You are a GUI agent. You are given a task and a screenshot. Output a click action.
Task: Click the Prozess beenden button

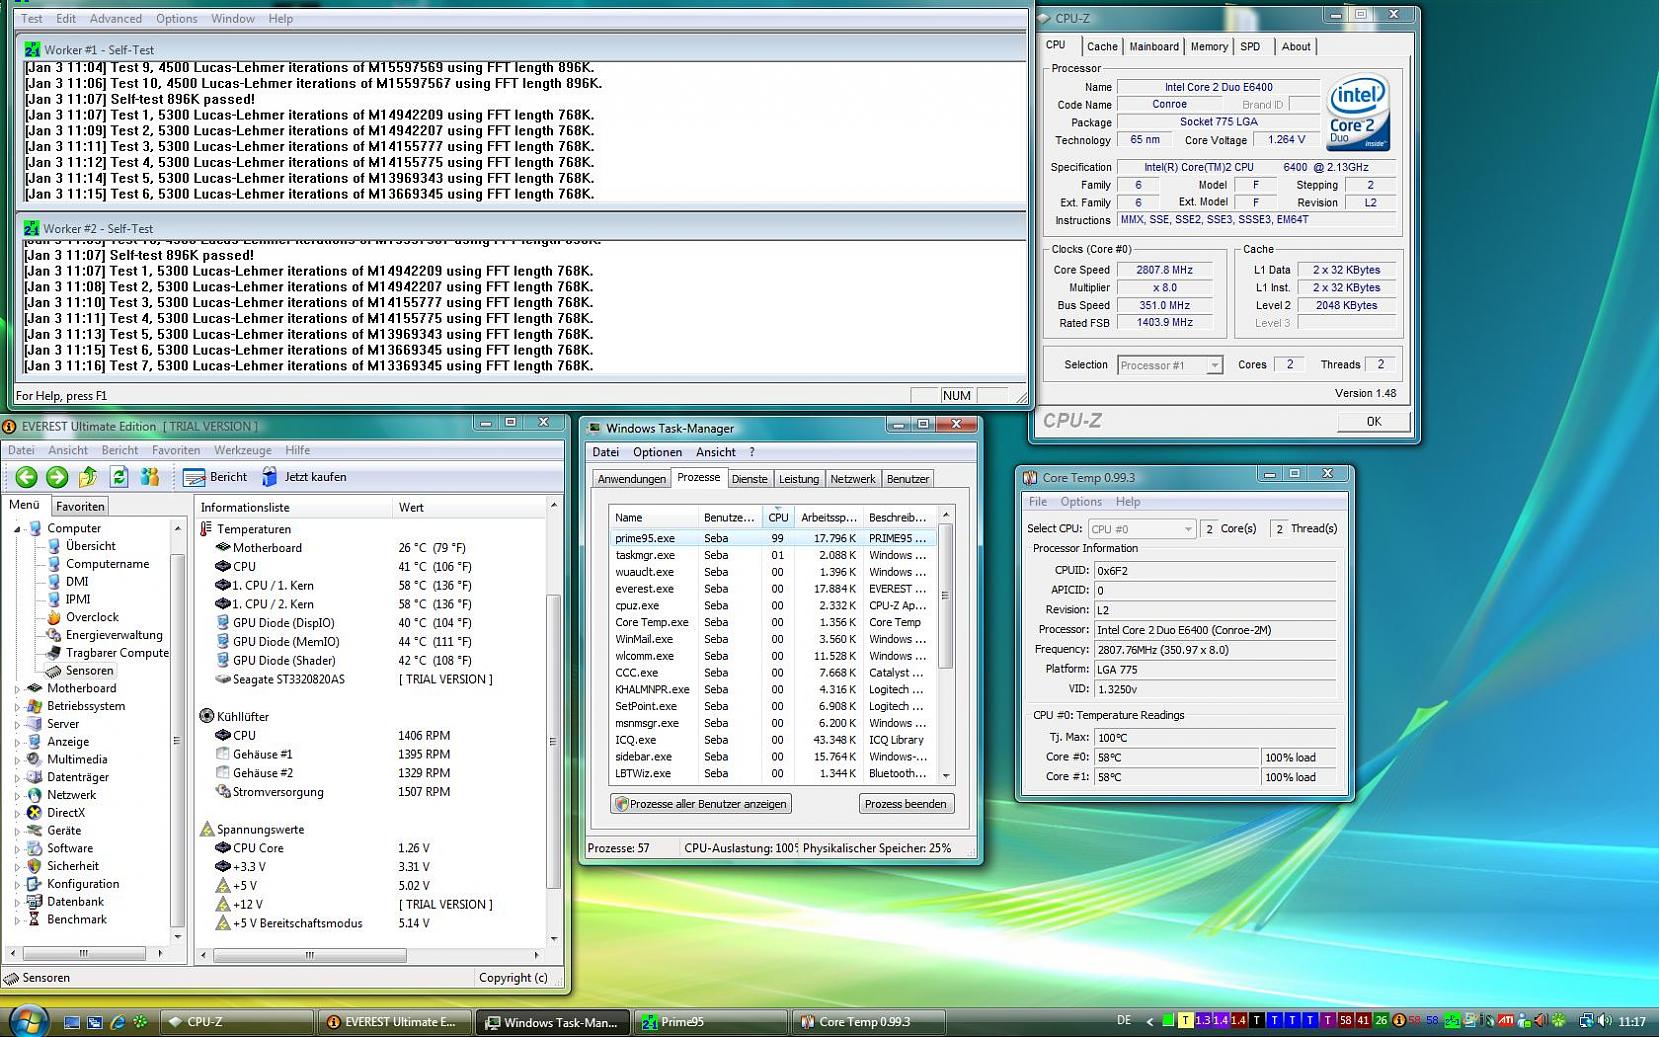tap(905, 804)
